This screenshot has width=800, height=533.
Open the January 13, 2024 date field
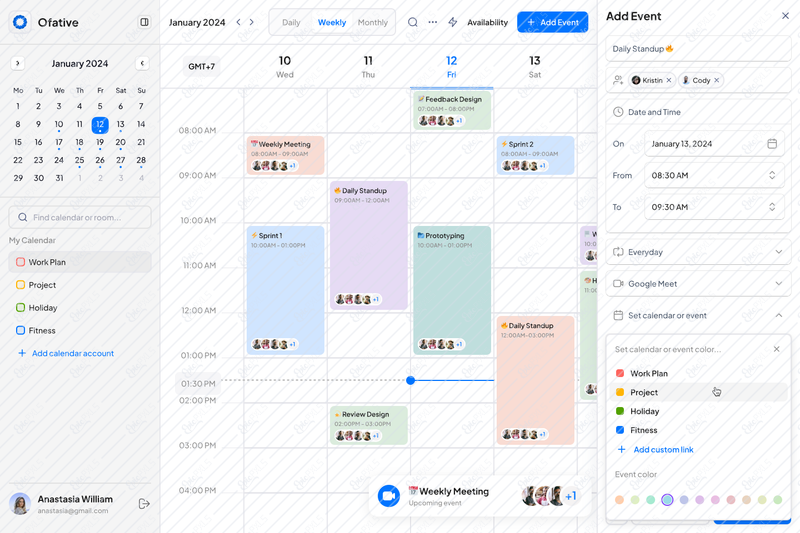click(x=714, y=144)
